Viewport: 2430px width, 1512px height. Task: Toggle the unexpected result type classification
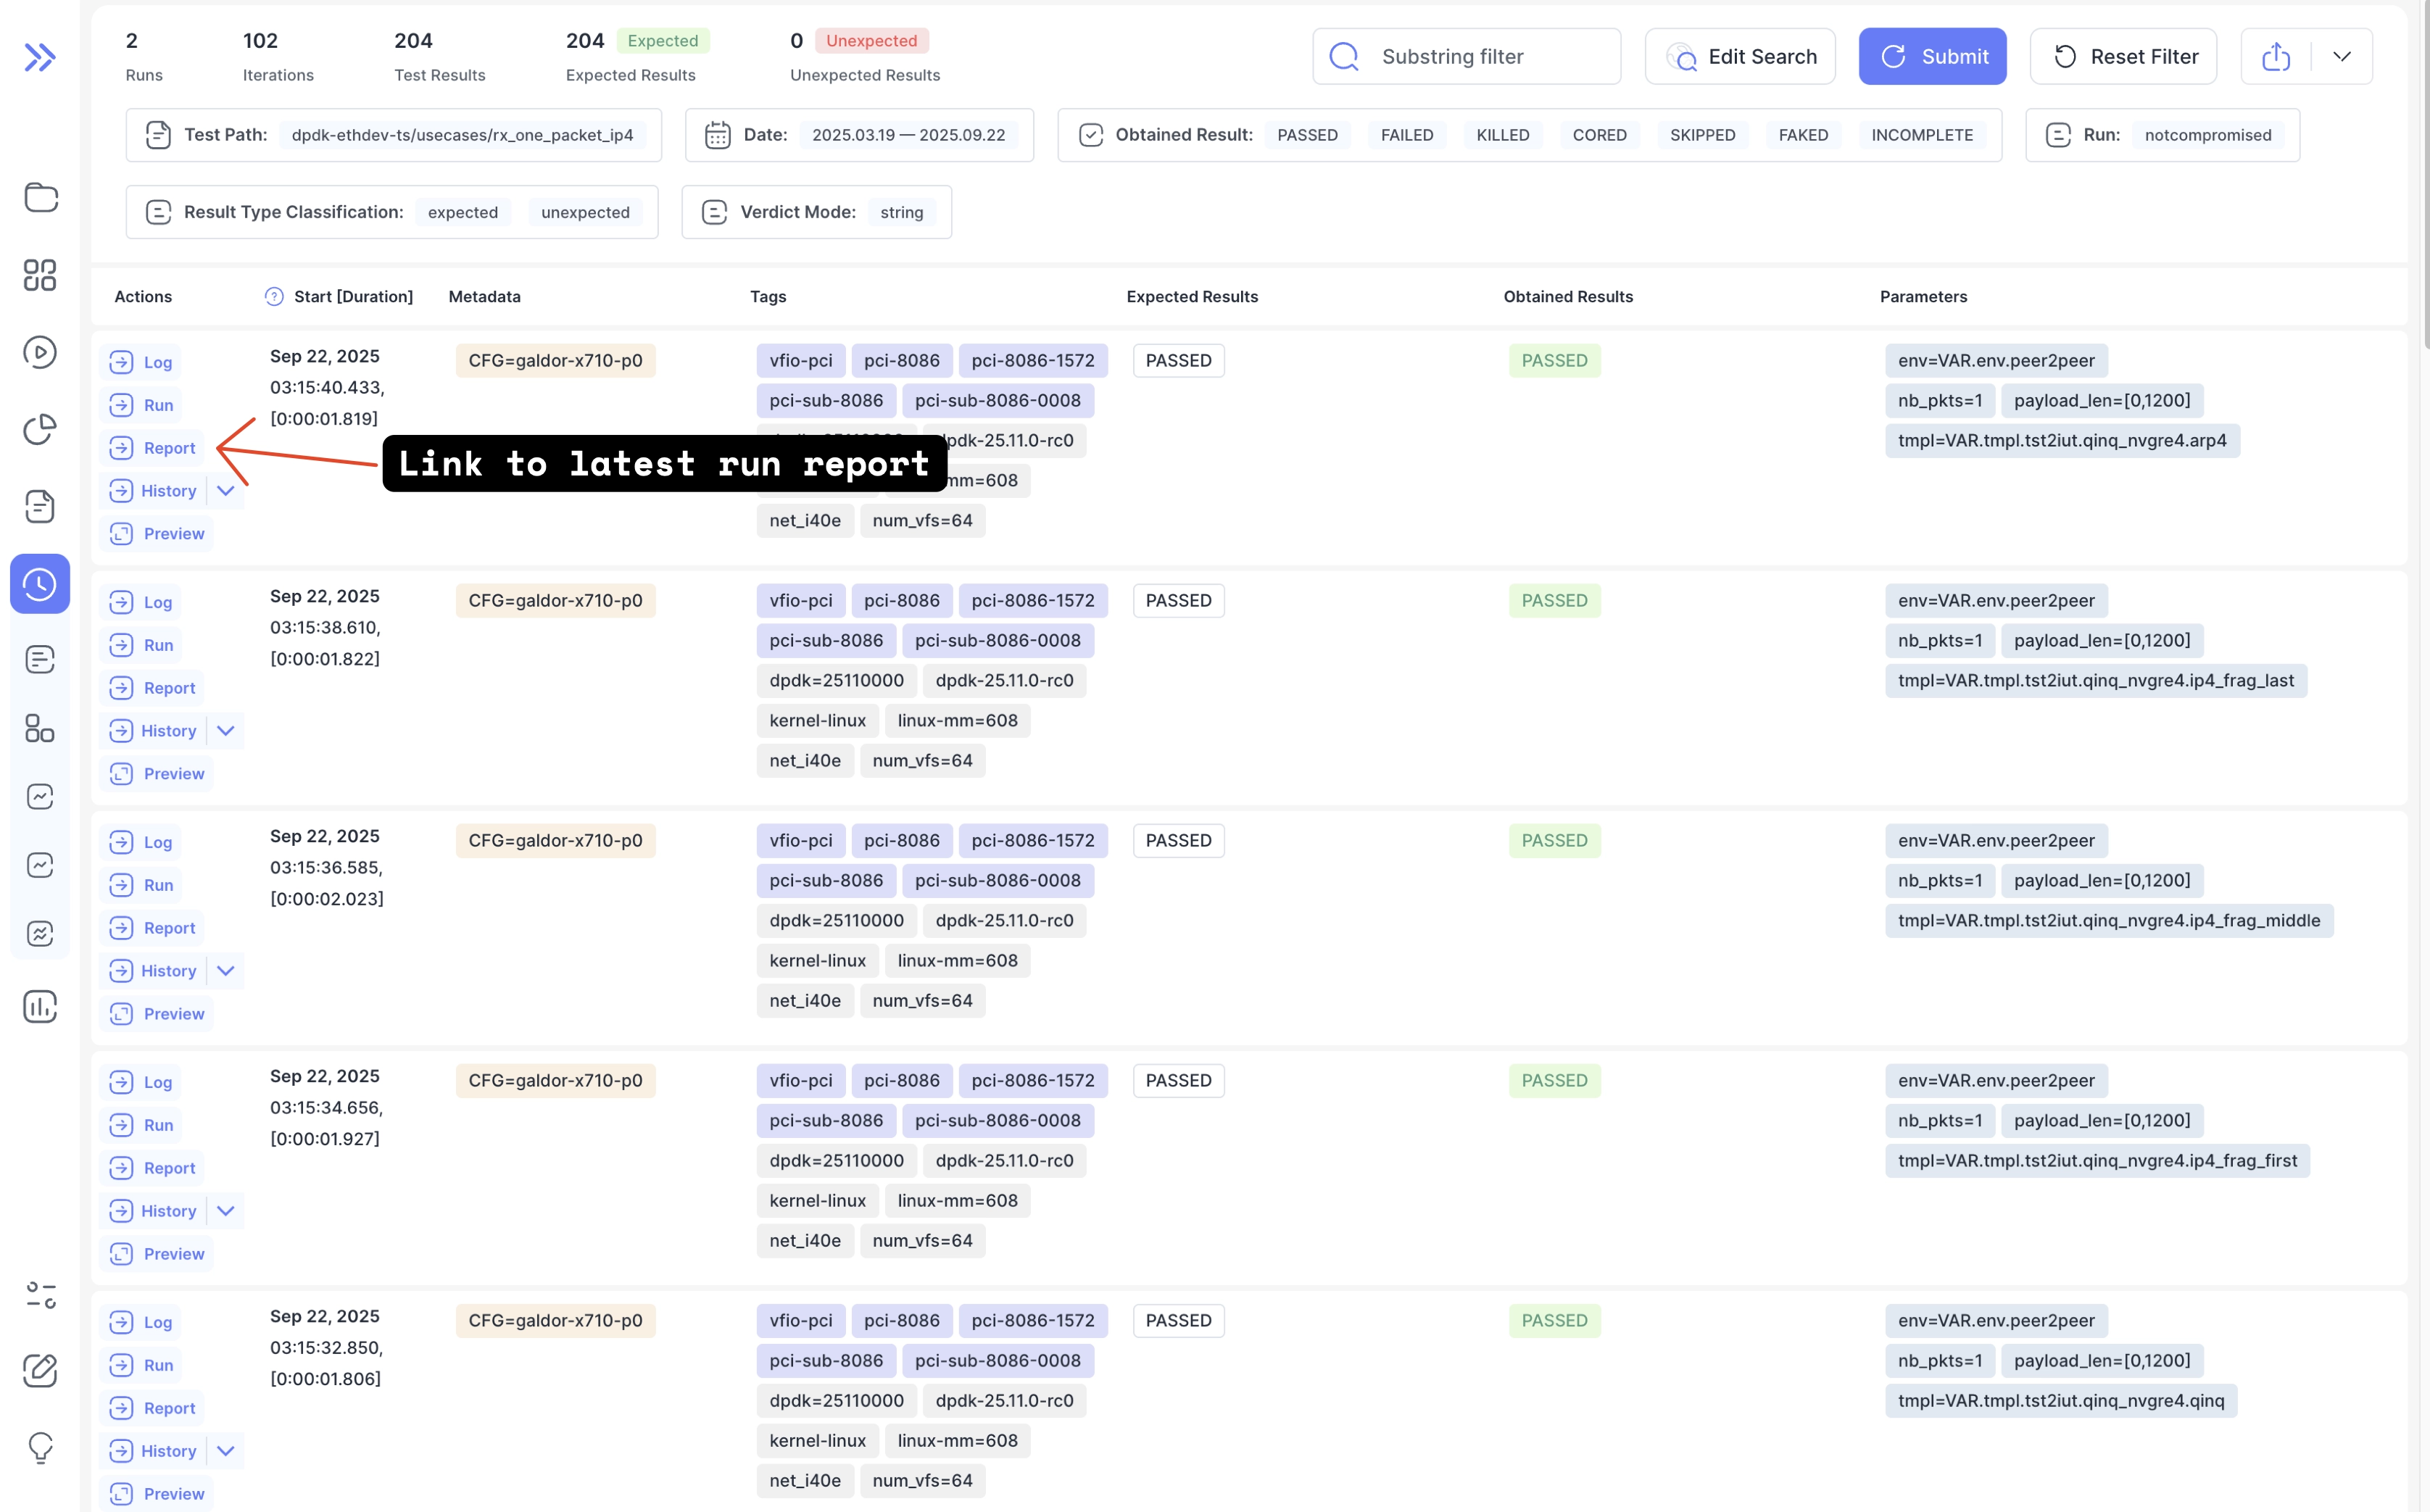(585, 212)
